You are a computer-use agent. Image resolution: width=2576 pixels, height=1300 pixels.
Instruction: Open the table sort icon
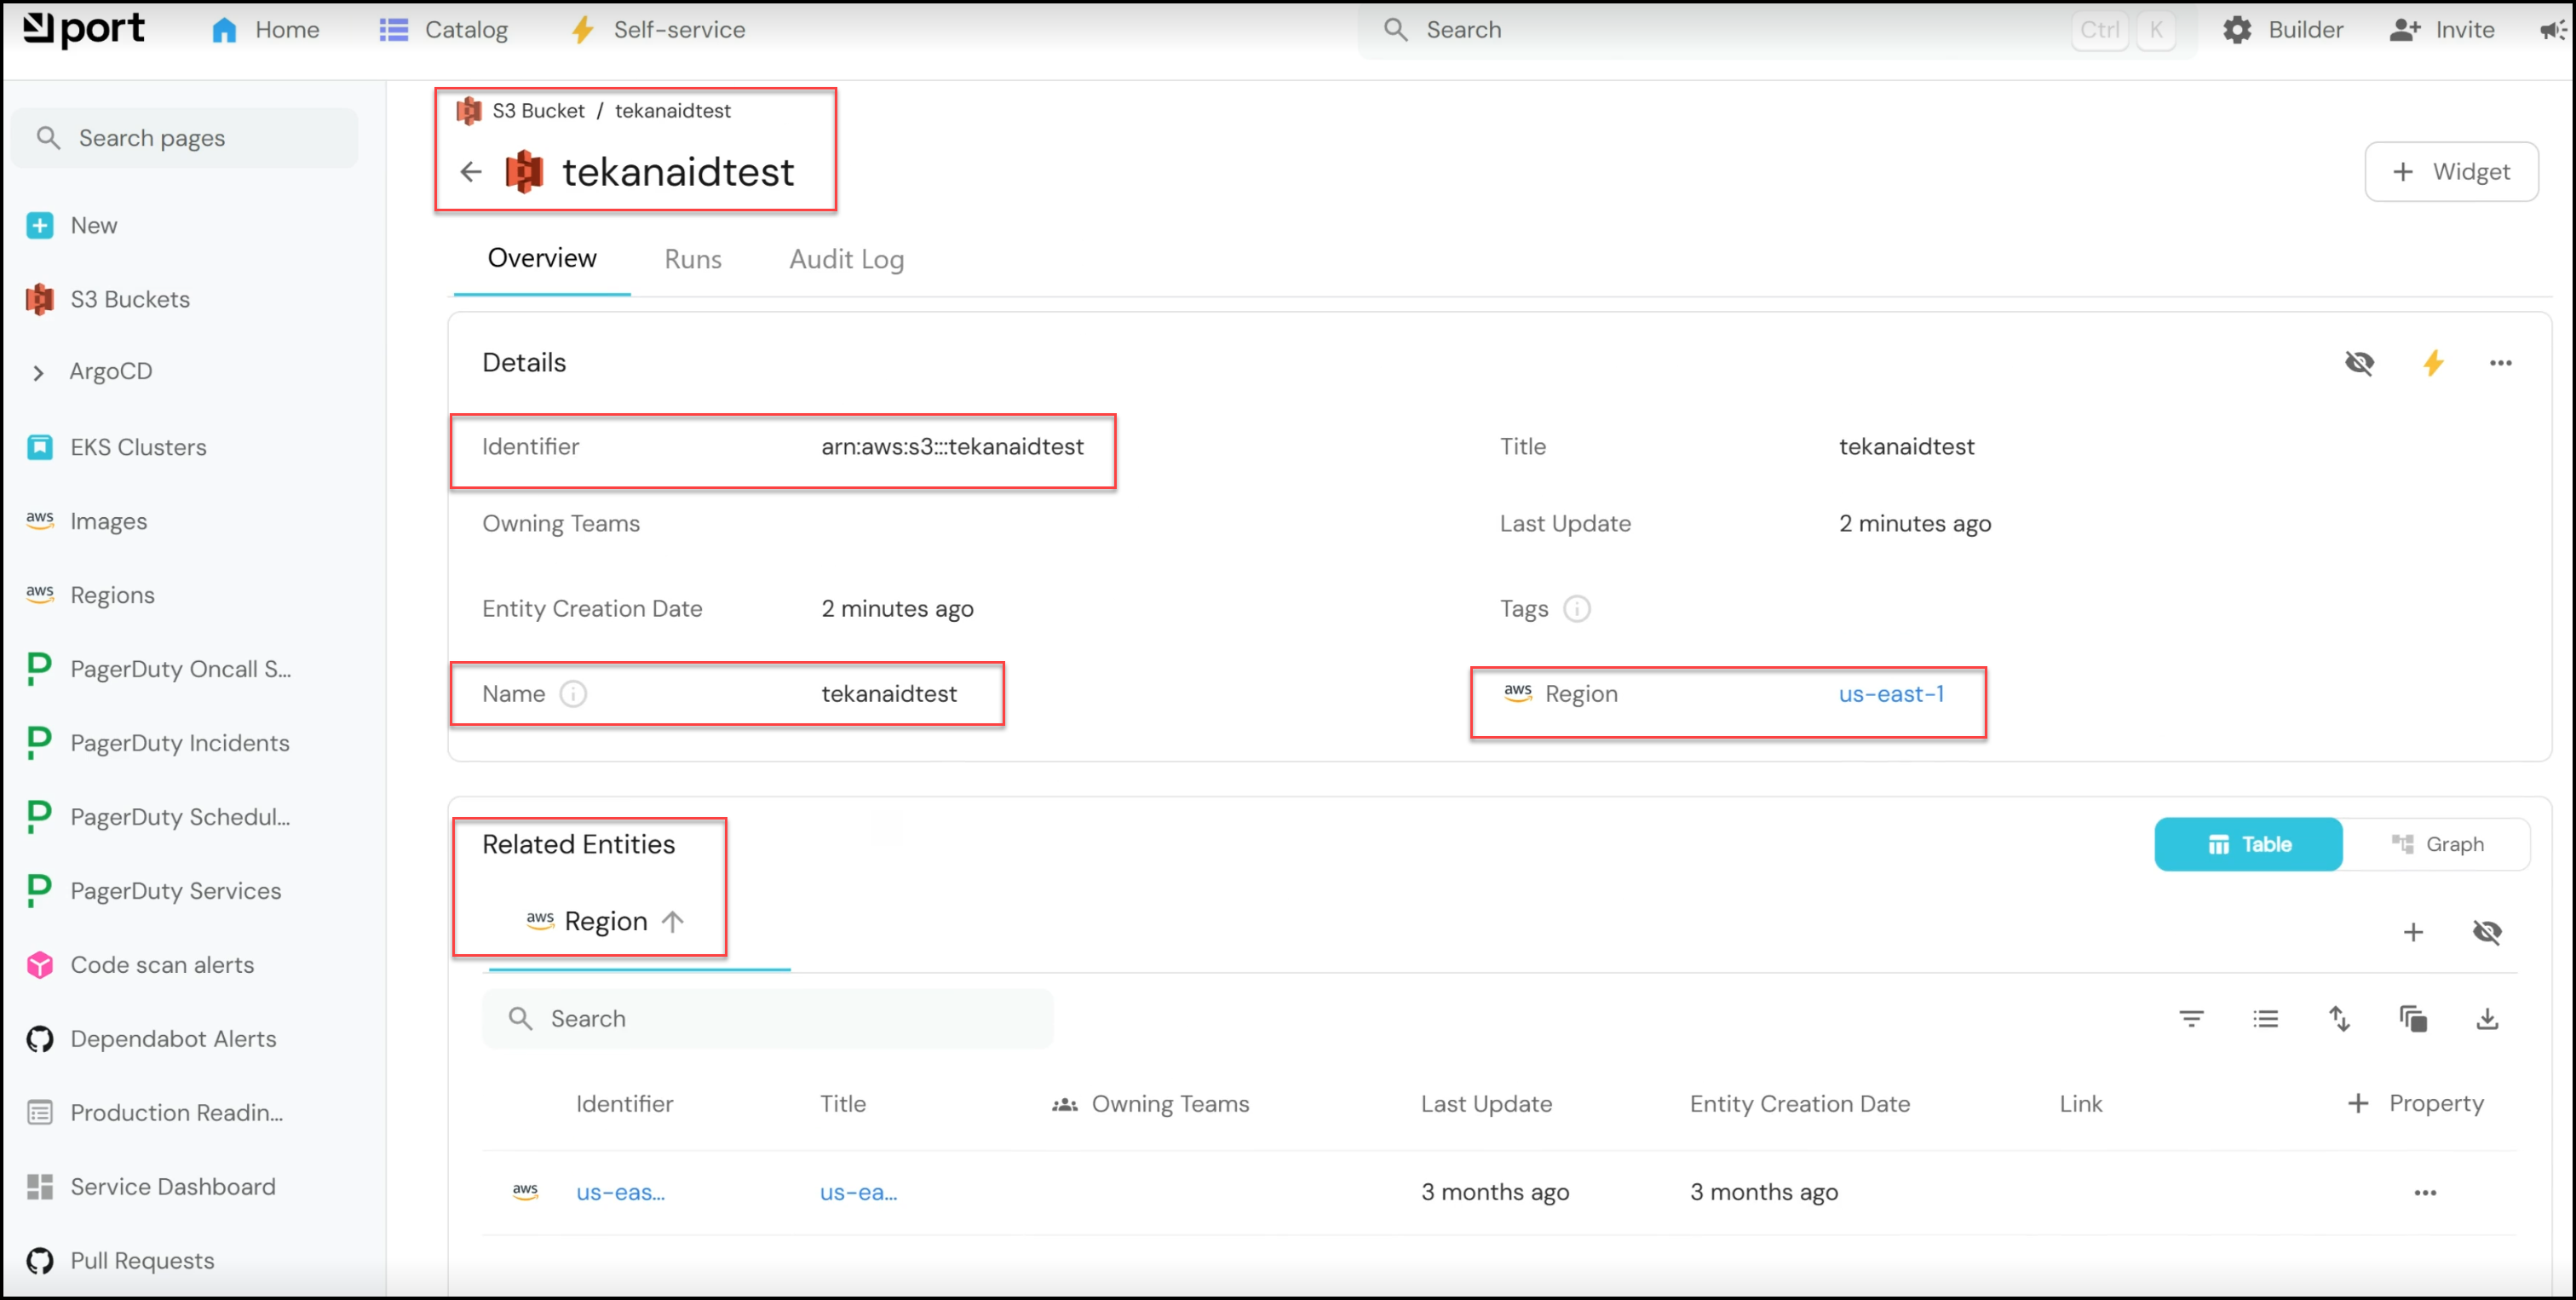click(x=2339, y=1019)
